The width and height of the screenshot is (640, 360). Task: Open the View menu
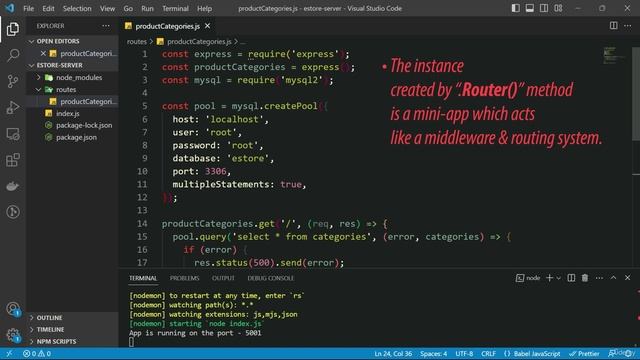click(107, 8)
